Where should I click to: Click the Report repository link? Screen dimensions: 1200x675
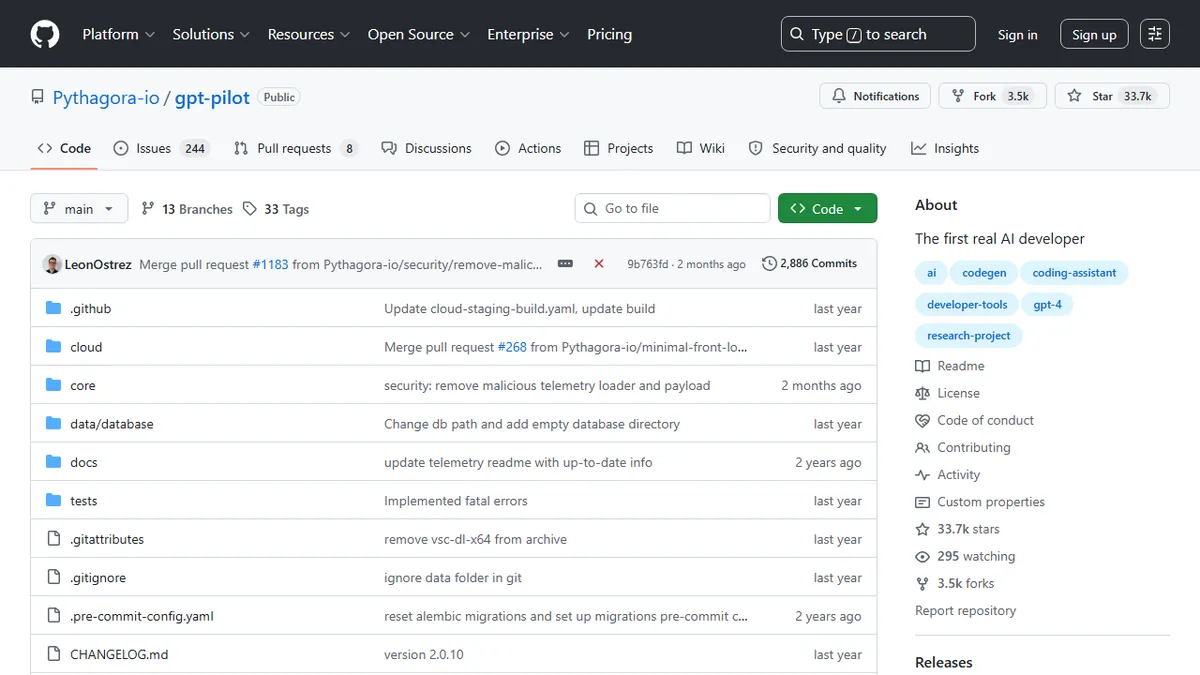[965, 610]
